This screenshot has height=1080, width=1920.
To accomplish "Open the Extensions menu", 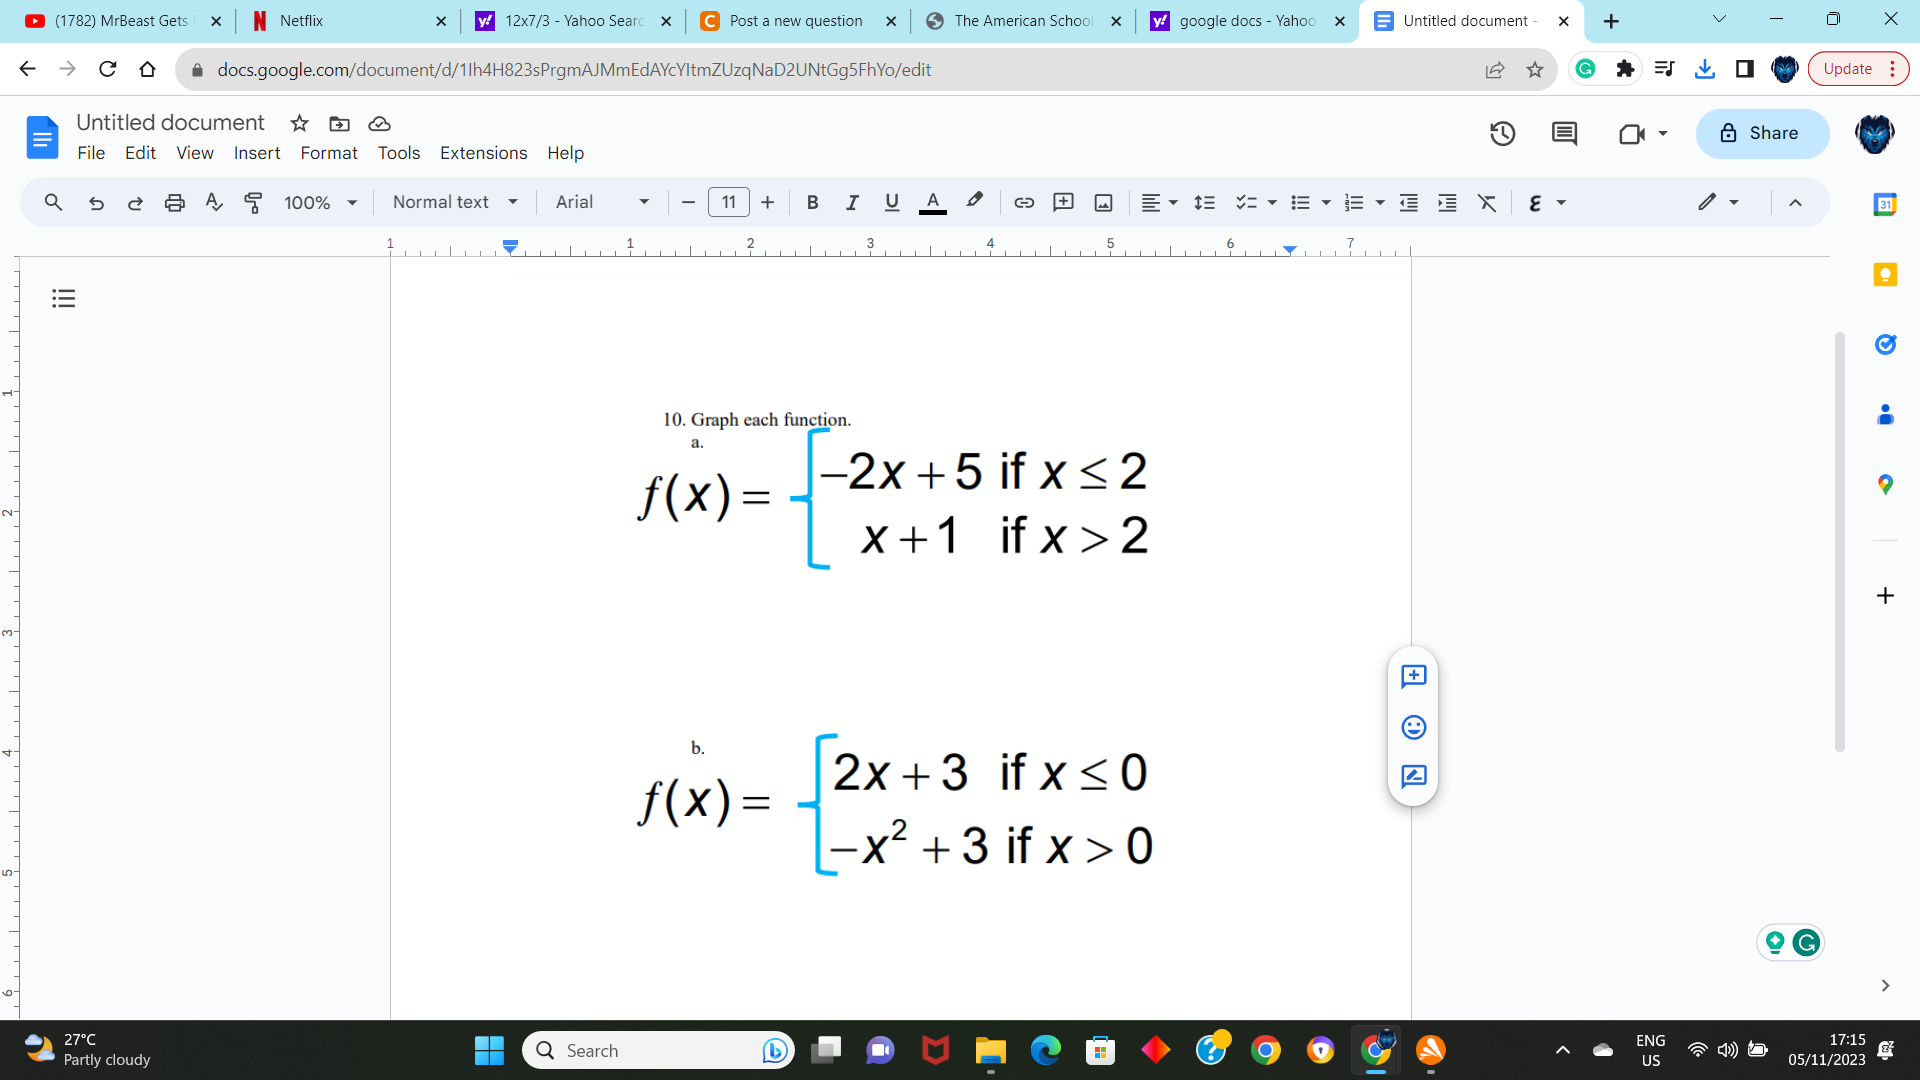I will 483,153.
